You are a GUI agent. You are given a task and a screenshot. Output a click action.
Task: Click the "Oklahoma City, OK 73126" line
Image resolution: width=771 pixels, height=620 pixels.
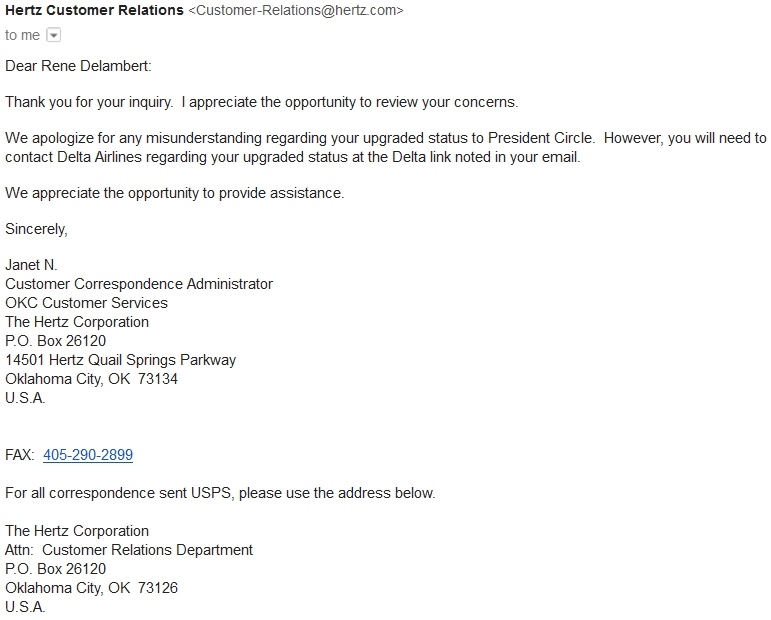pyautogui.click(x=91, y=588)
